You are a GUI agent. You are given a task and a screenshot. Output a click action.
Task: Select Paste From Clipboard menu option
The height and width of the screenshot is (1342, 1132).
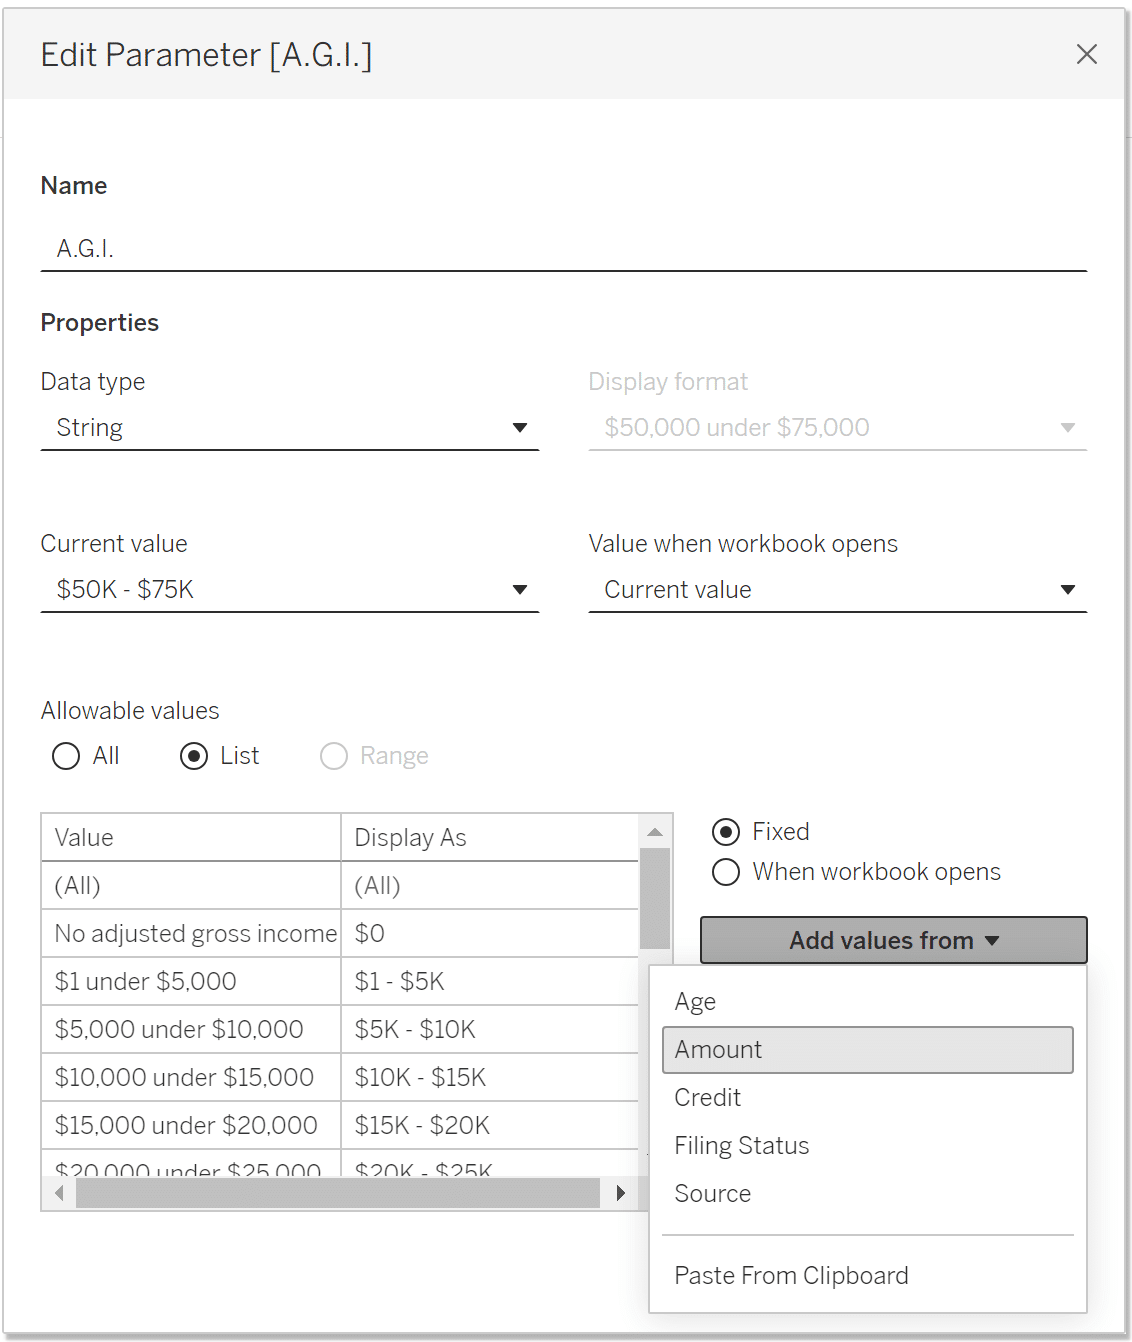coord(867,1276)
